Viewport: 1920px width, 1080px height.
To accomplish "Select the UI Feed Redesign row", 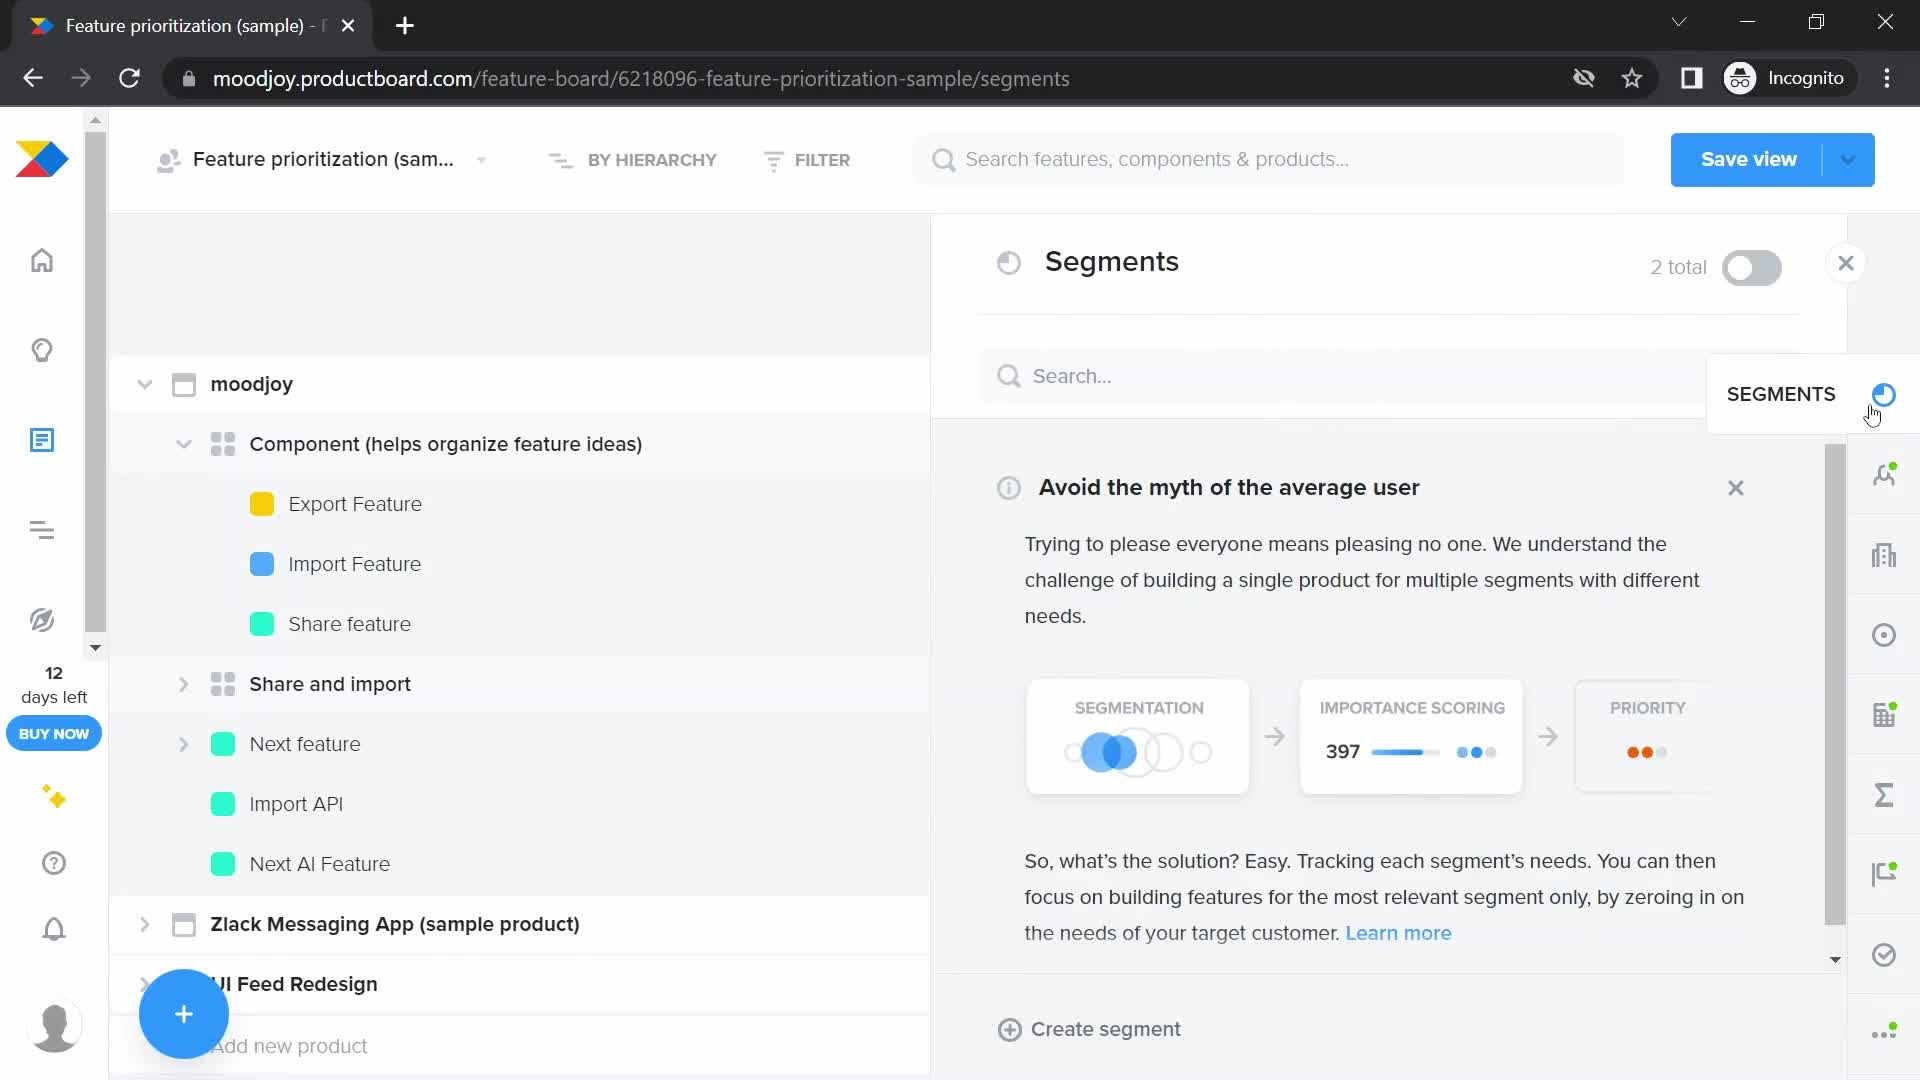I will [x=519, y=984].
